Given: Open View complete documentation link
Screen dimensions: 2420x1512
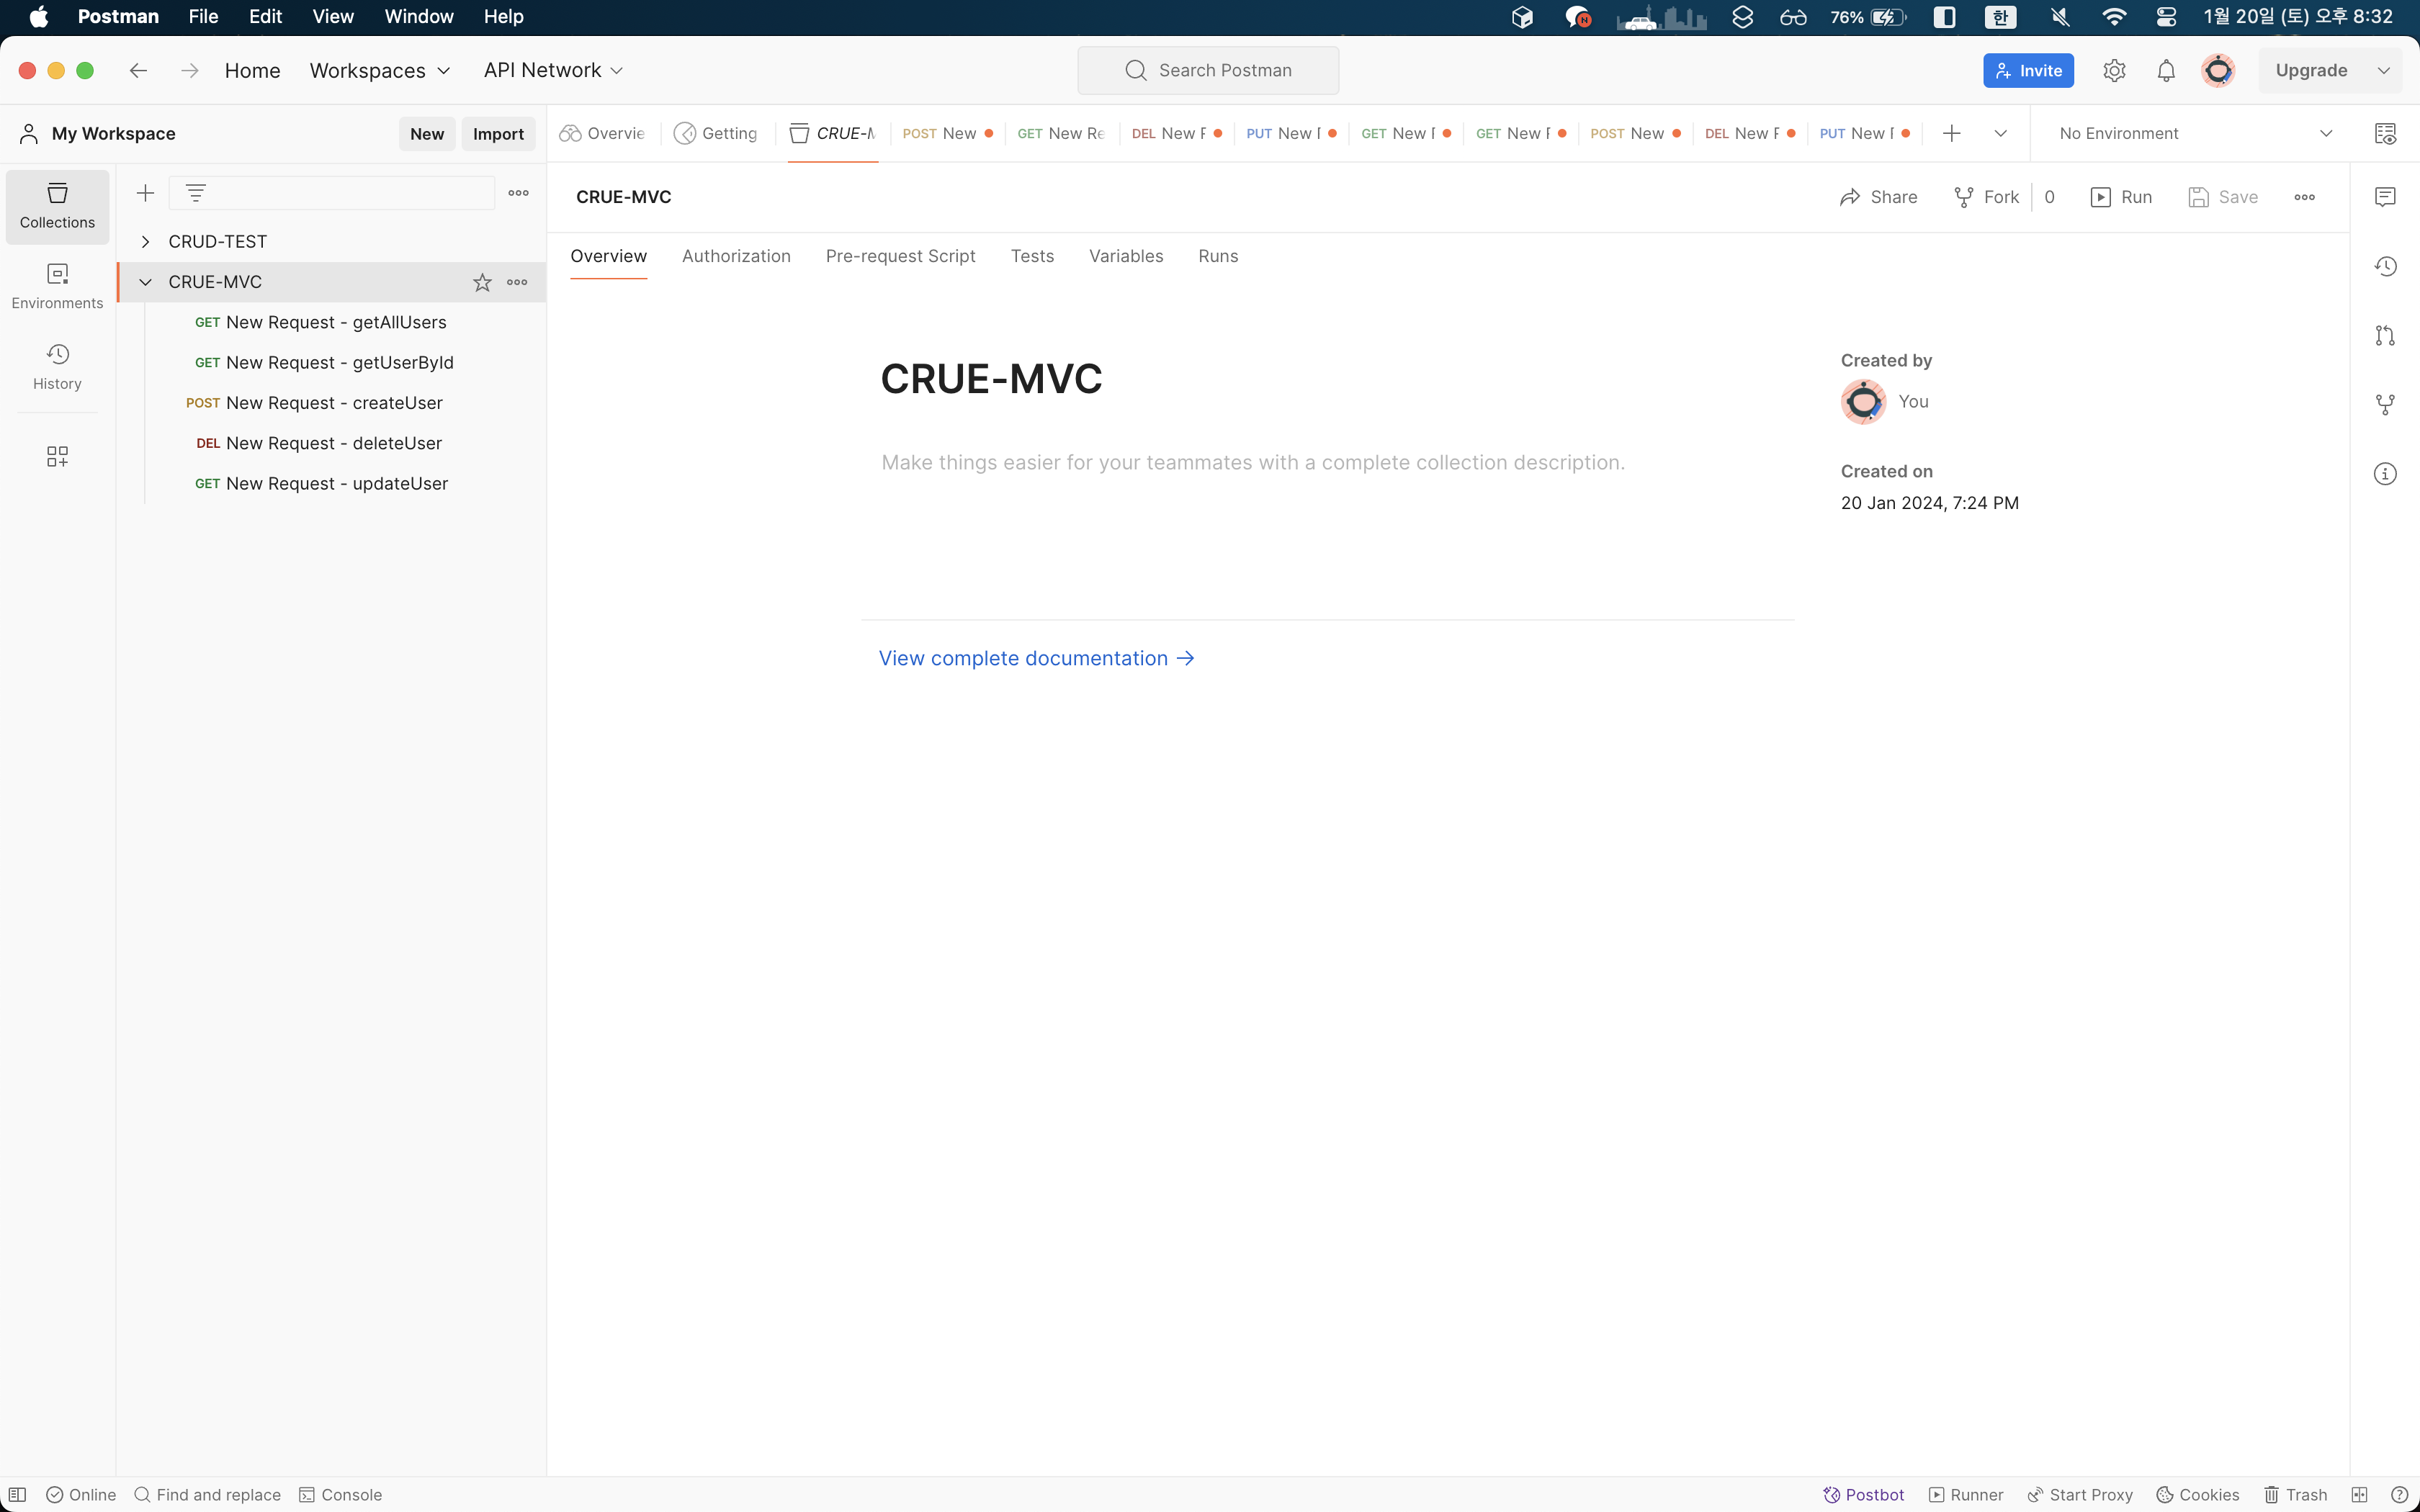Looking at the screenshot, I should 1036,658.
